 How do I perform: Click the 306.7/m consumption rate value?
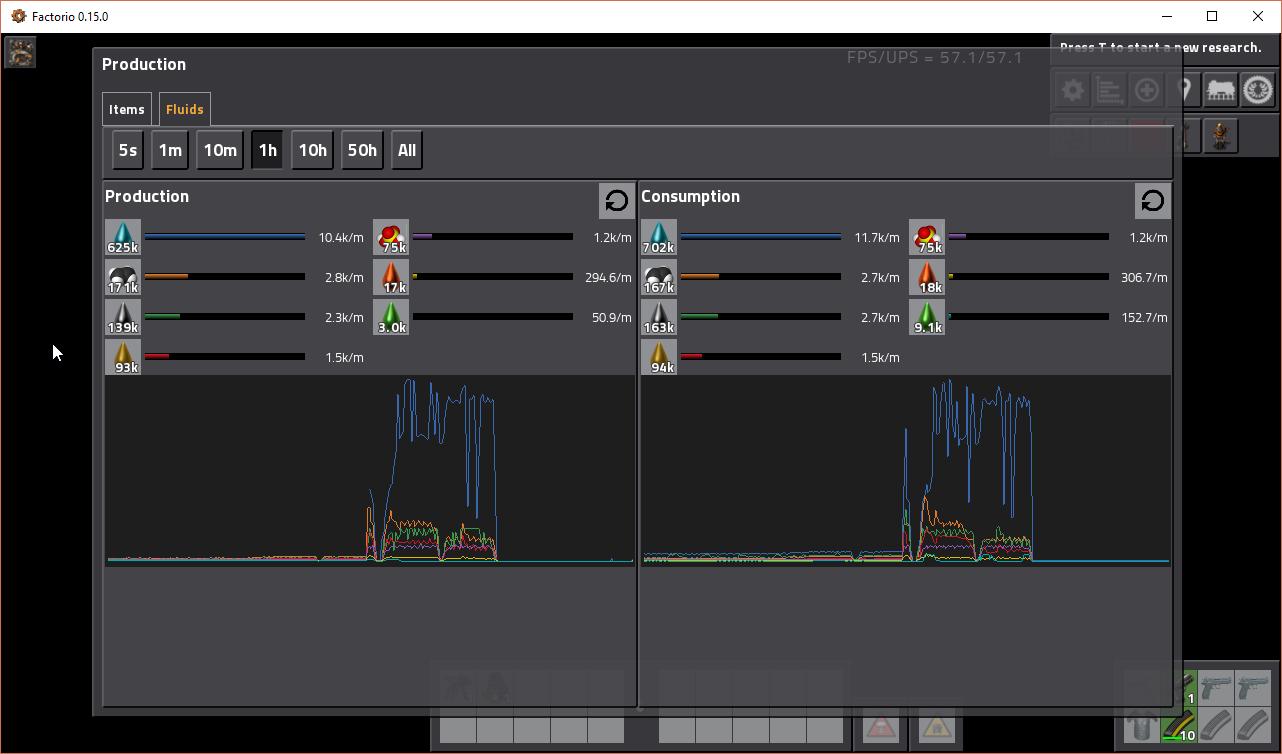click(x=1144, y=278)
